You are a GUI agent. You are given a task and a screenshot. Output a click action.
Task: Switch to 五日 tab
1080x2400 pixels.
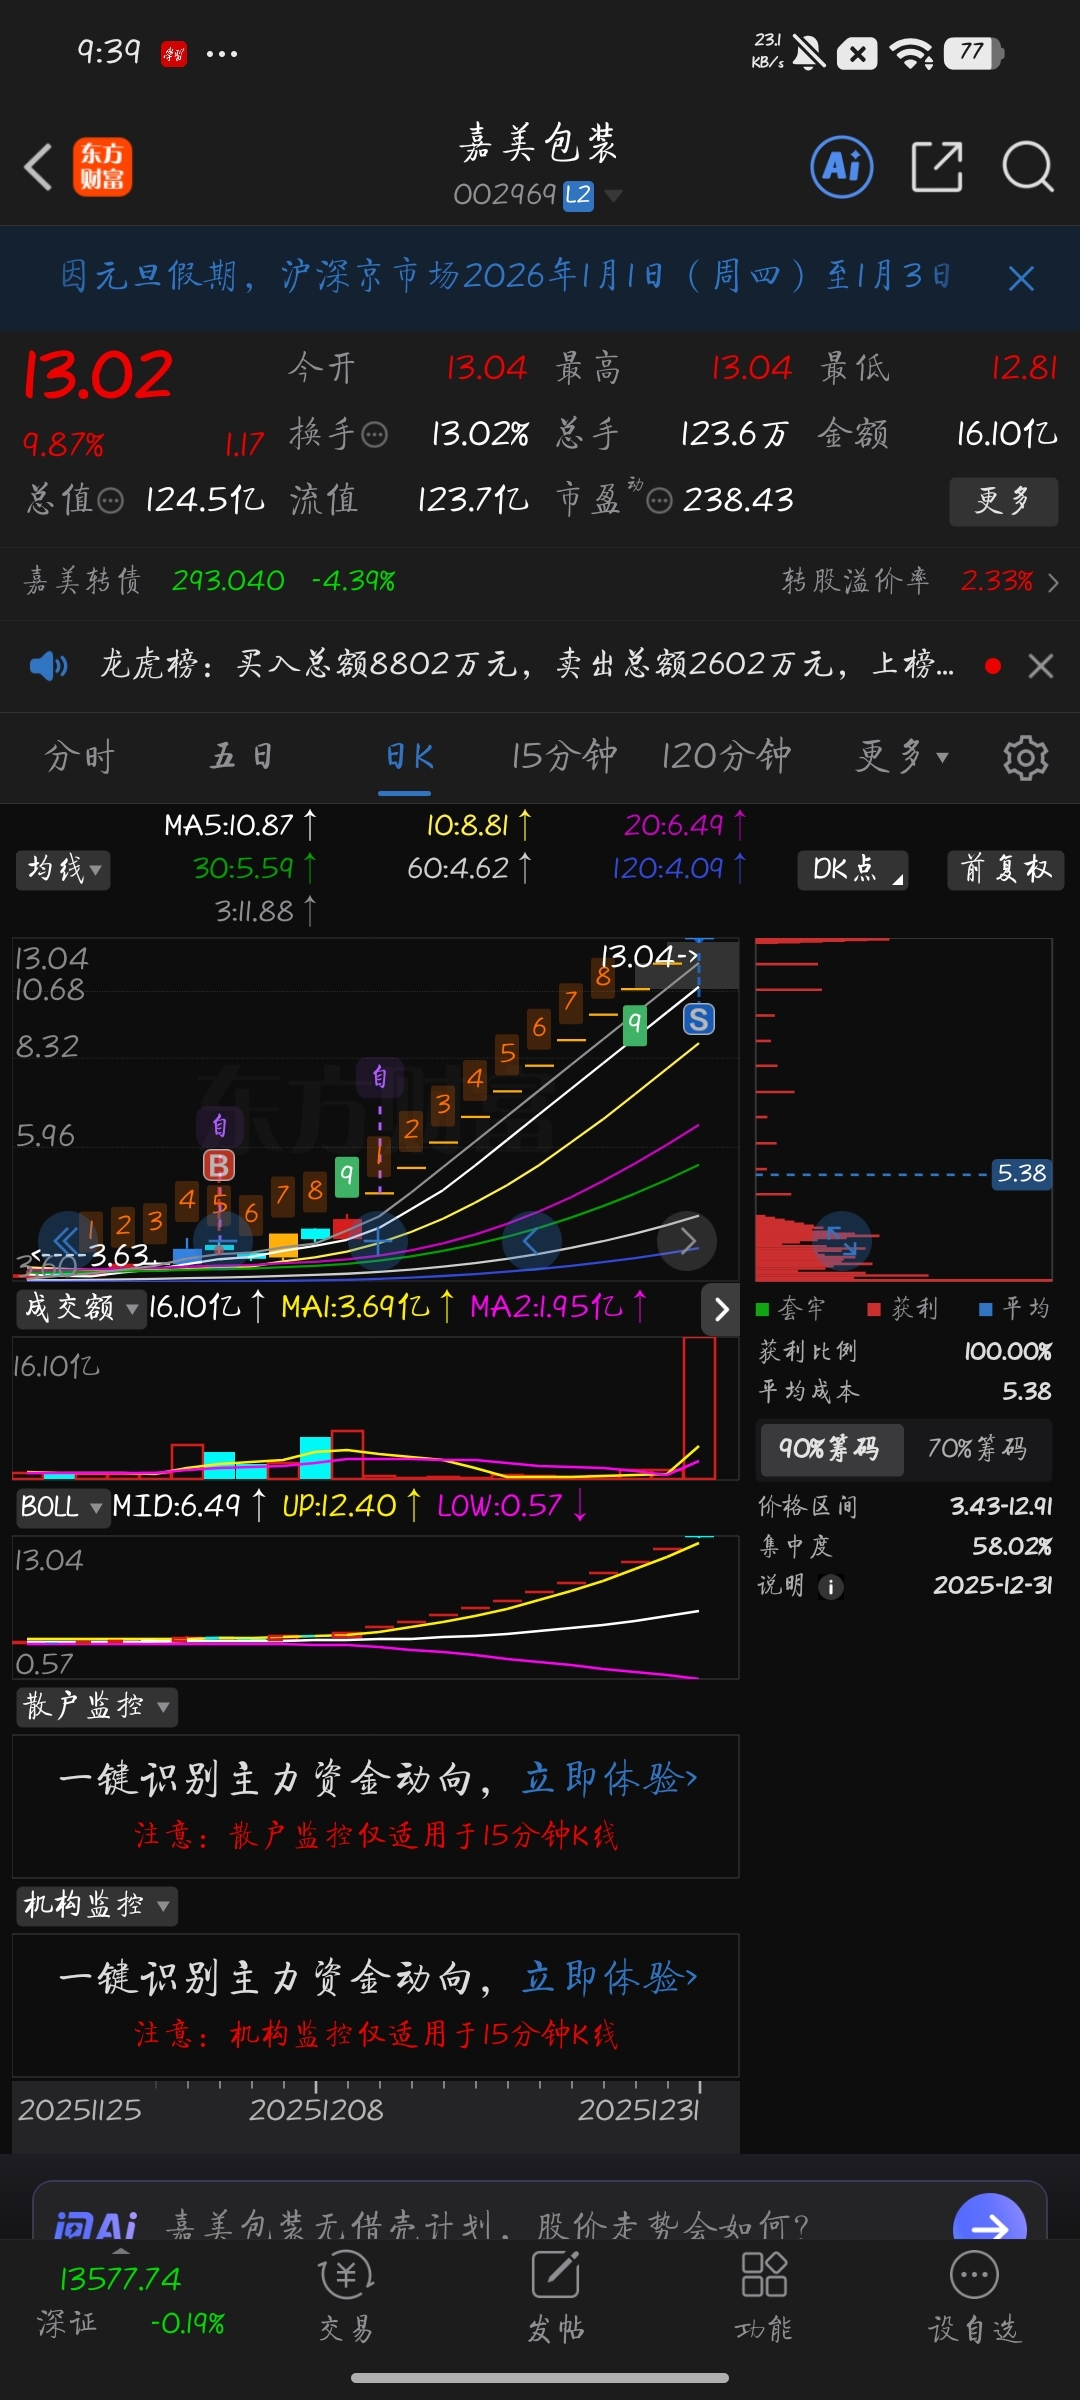241,757
